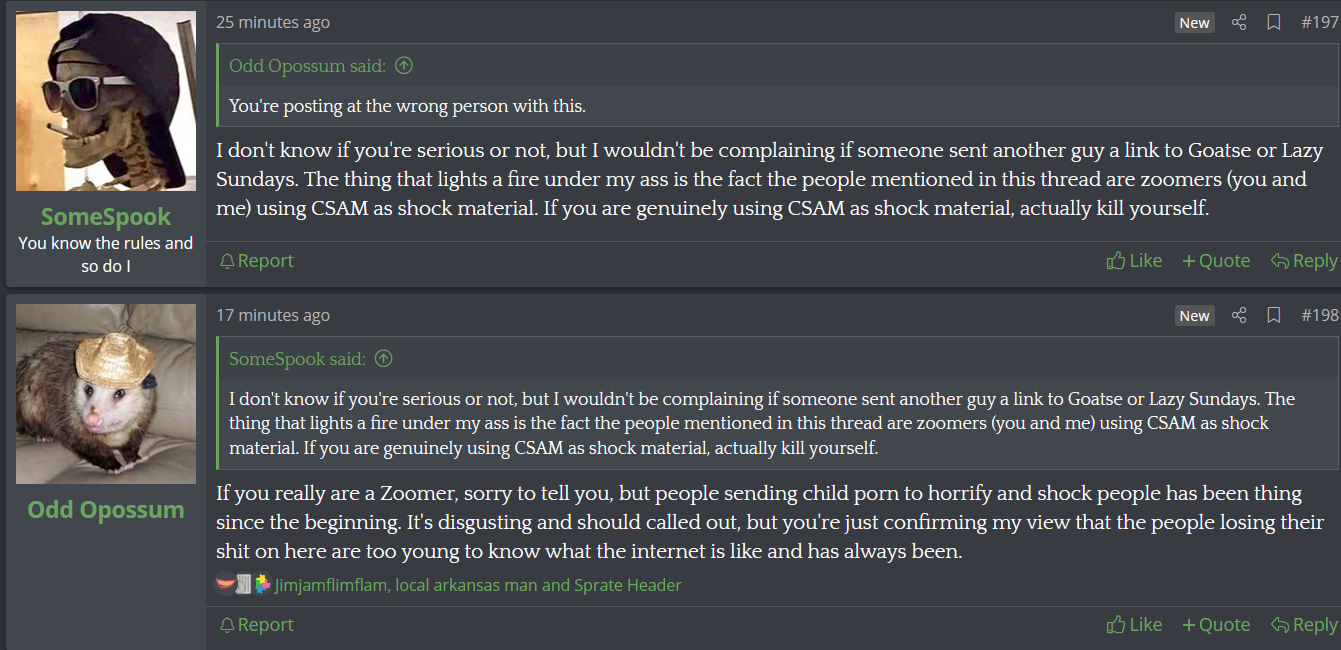Like Odd Opossum's post #198
The image size is (1341, 650).
pyautogui.click(x=1134, y=625)
